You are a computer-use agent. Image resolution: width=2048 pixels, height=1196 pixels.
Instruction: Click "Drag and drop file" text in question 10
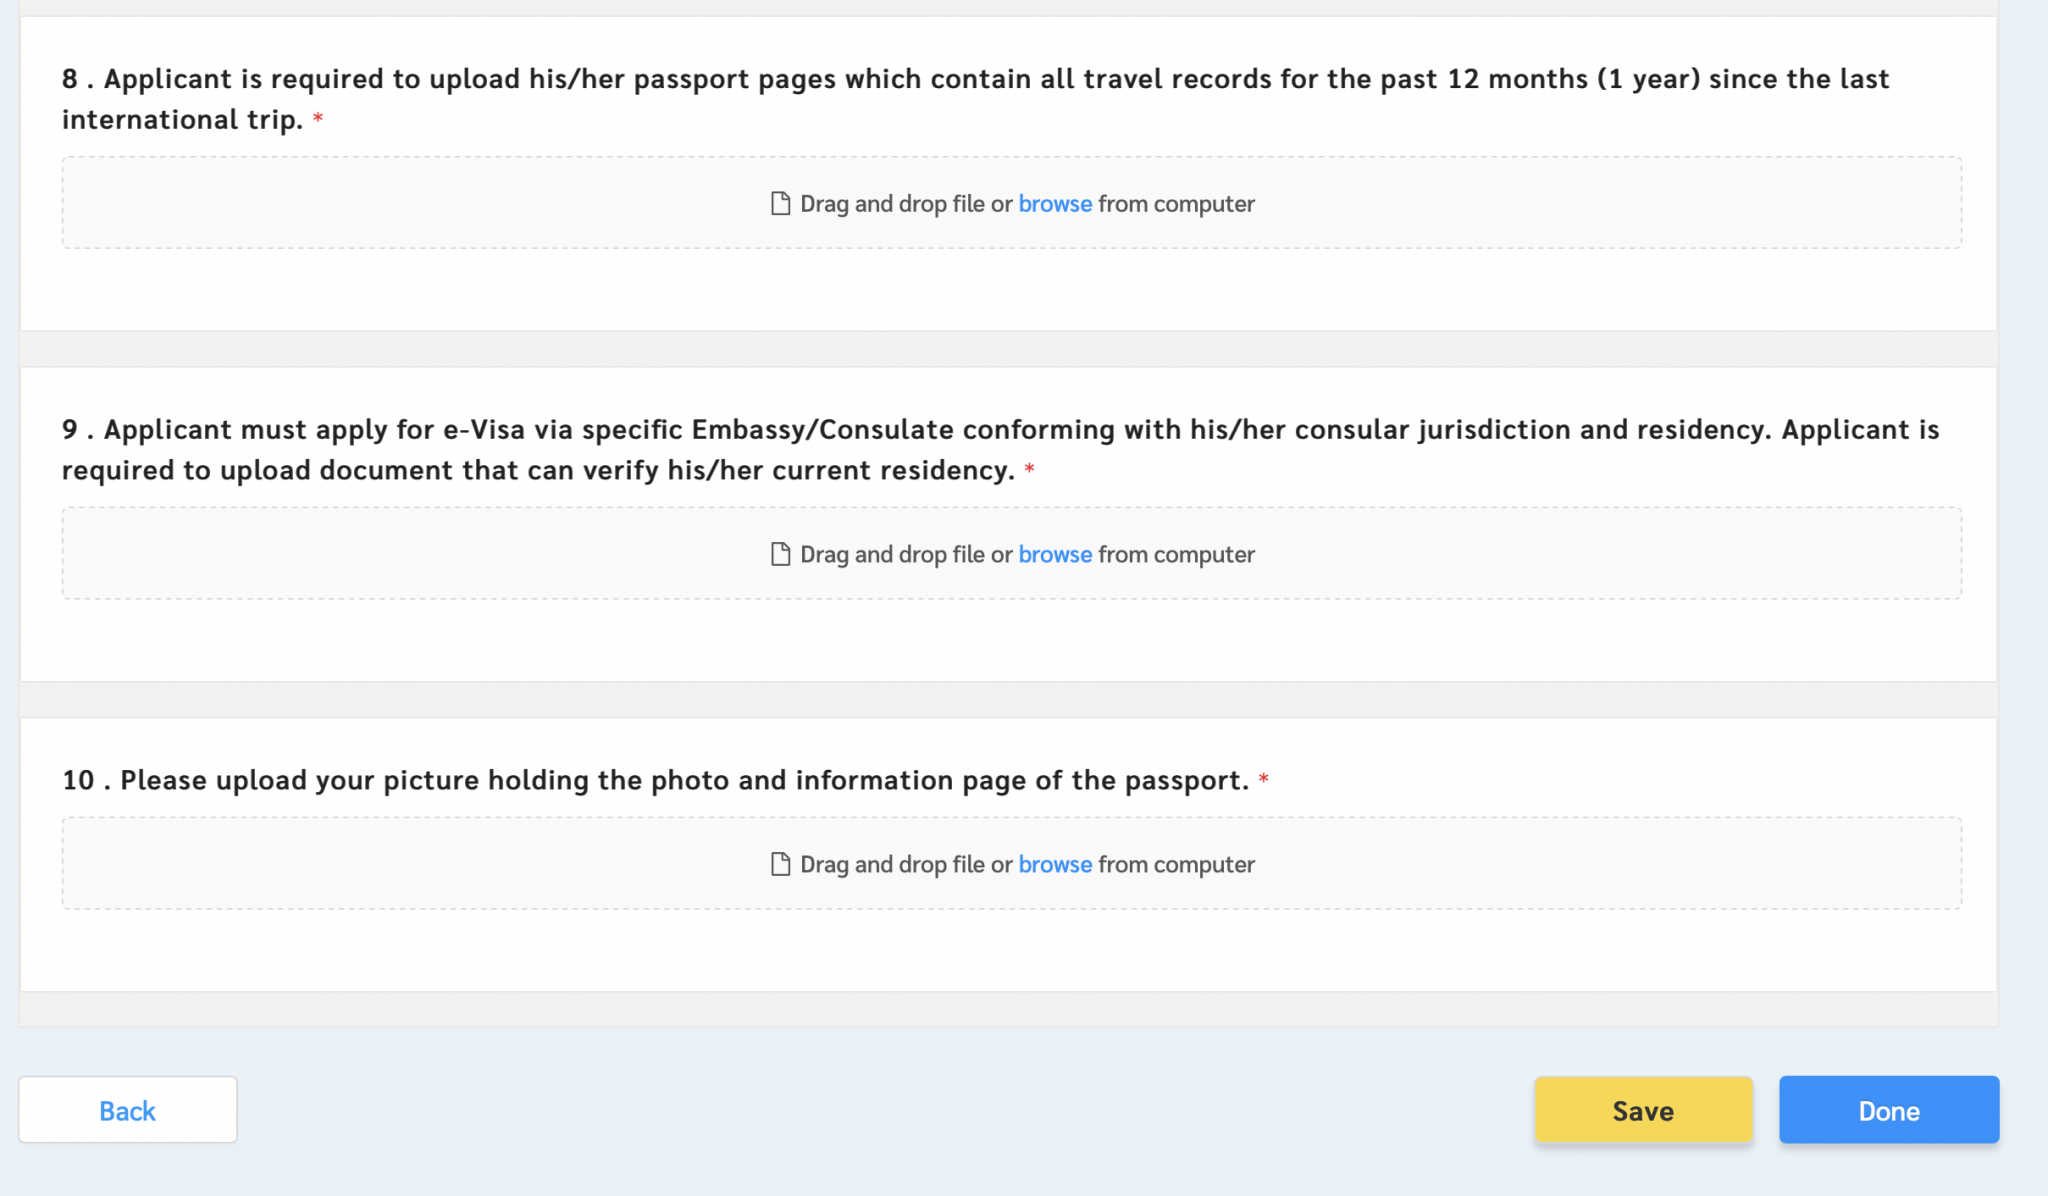892,864
